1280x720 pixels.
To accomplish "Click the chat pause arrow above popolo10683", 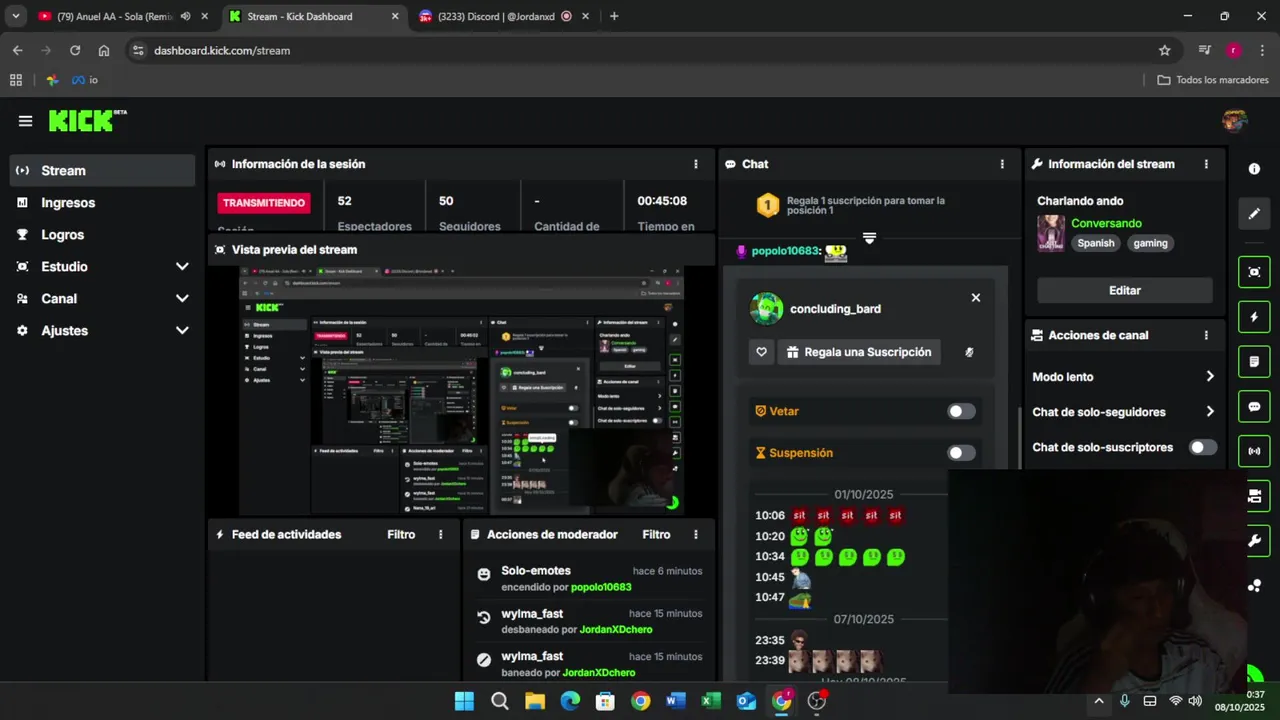I will (869, 238).
